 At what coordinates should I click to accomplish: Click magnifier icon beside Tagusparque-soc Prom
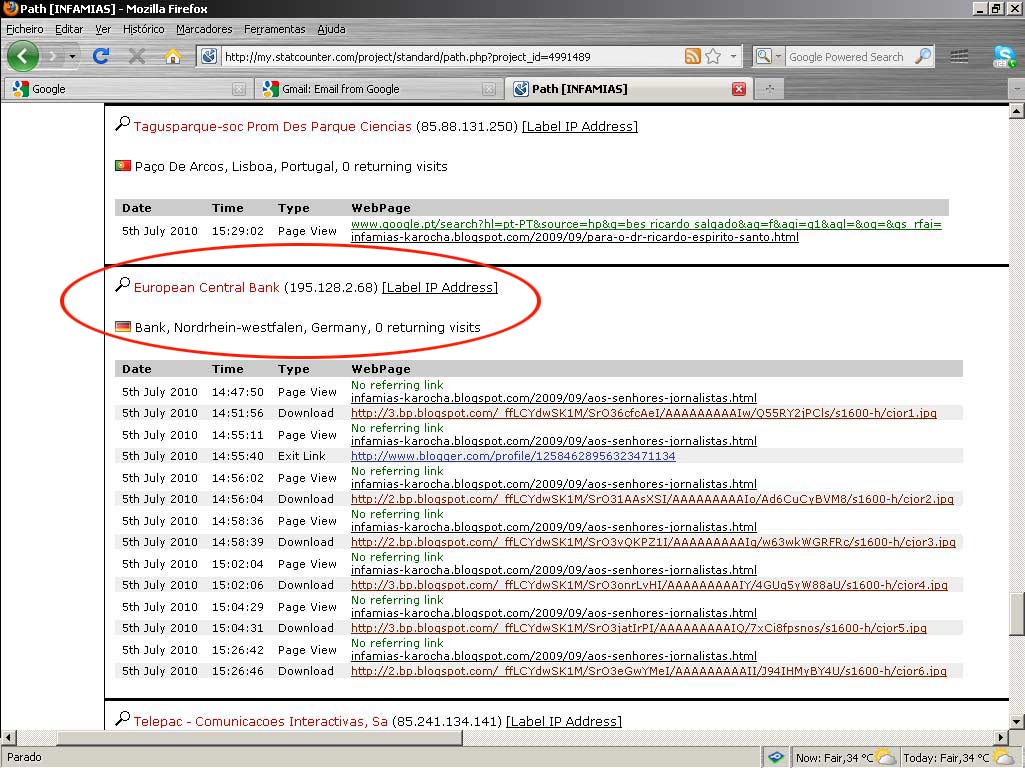tap(122, 123)
